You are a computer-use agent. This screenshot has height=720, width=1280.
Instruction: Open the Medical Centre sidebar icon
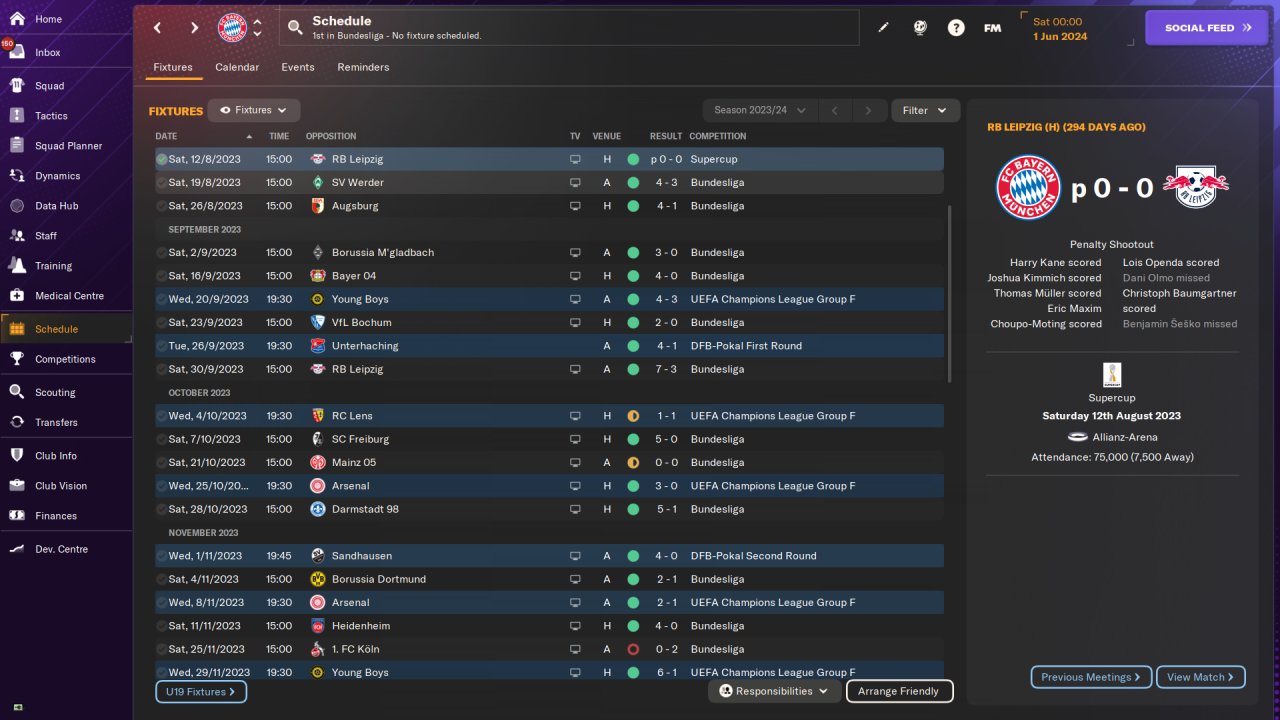(x=17, y=296)
